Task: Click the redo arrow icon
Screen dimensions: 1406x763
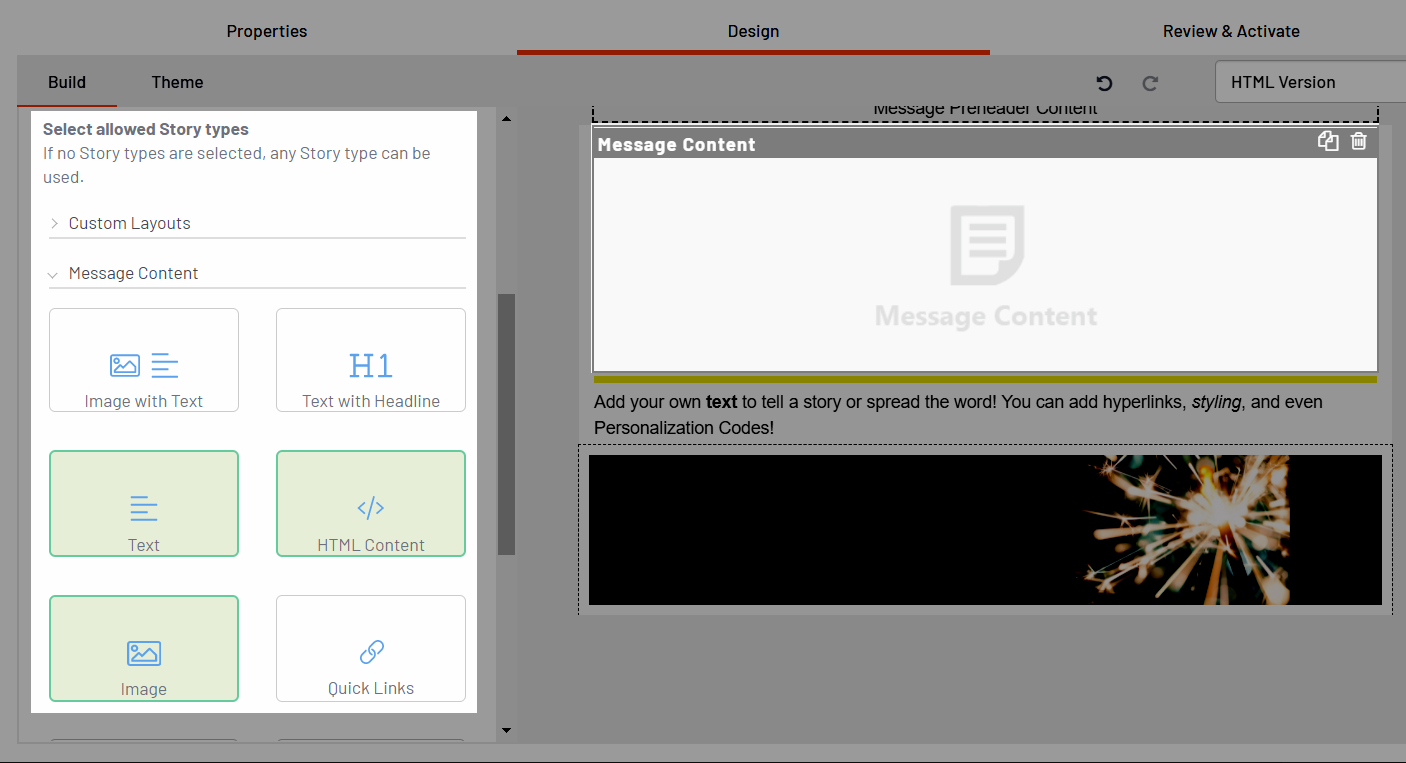Action: pos(1150,83)
